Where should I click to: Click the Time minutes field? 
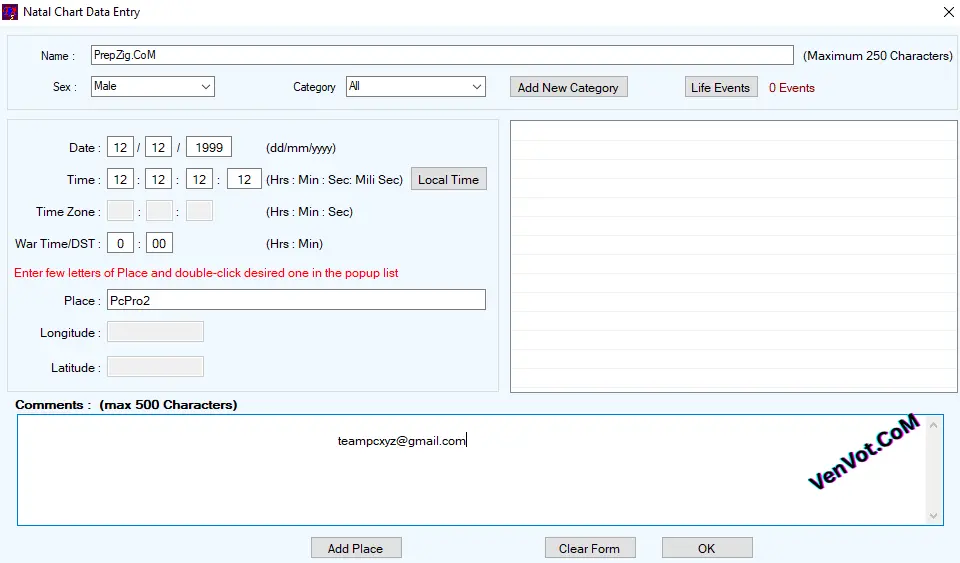pos(158,179)
